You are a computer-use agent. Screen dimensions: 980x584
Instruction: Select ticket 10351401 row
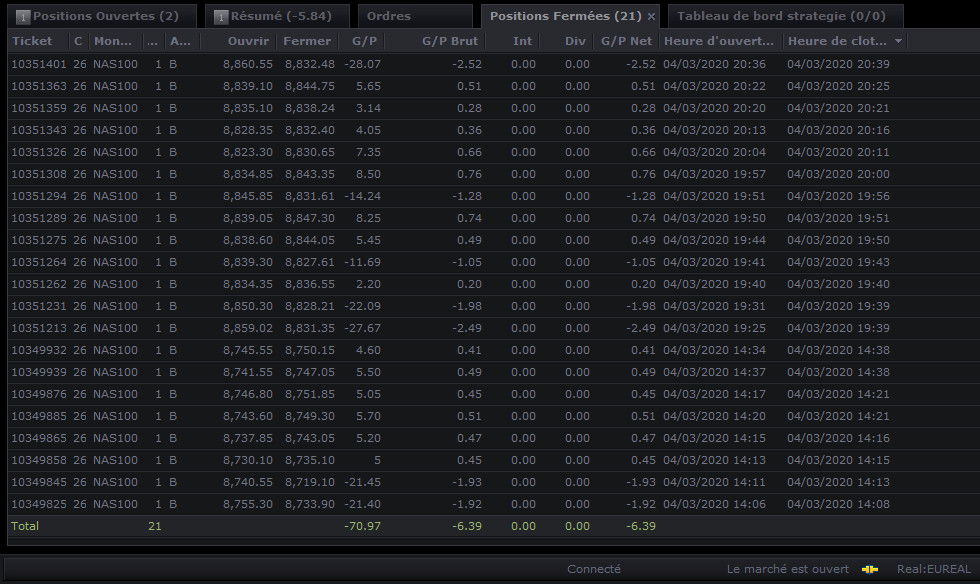click(x=490, y=64)
